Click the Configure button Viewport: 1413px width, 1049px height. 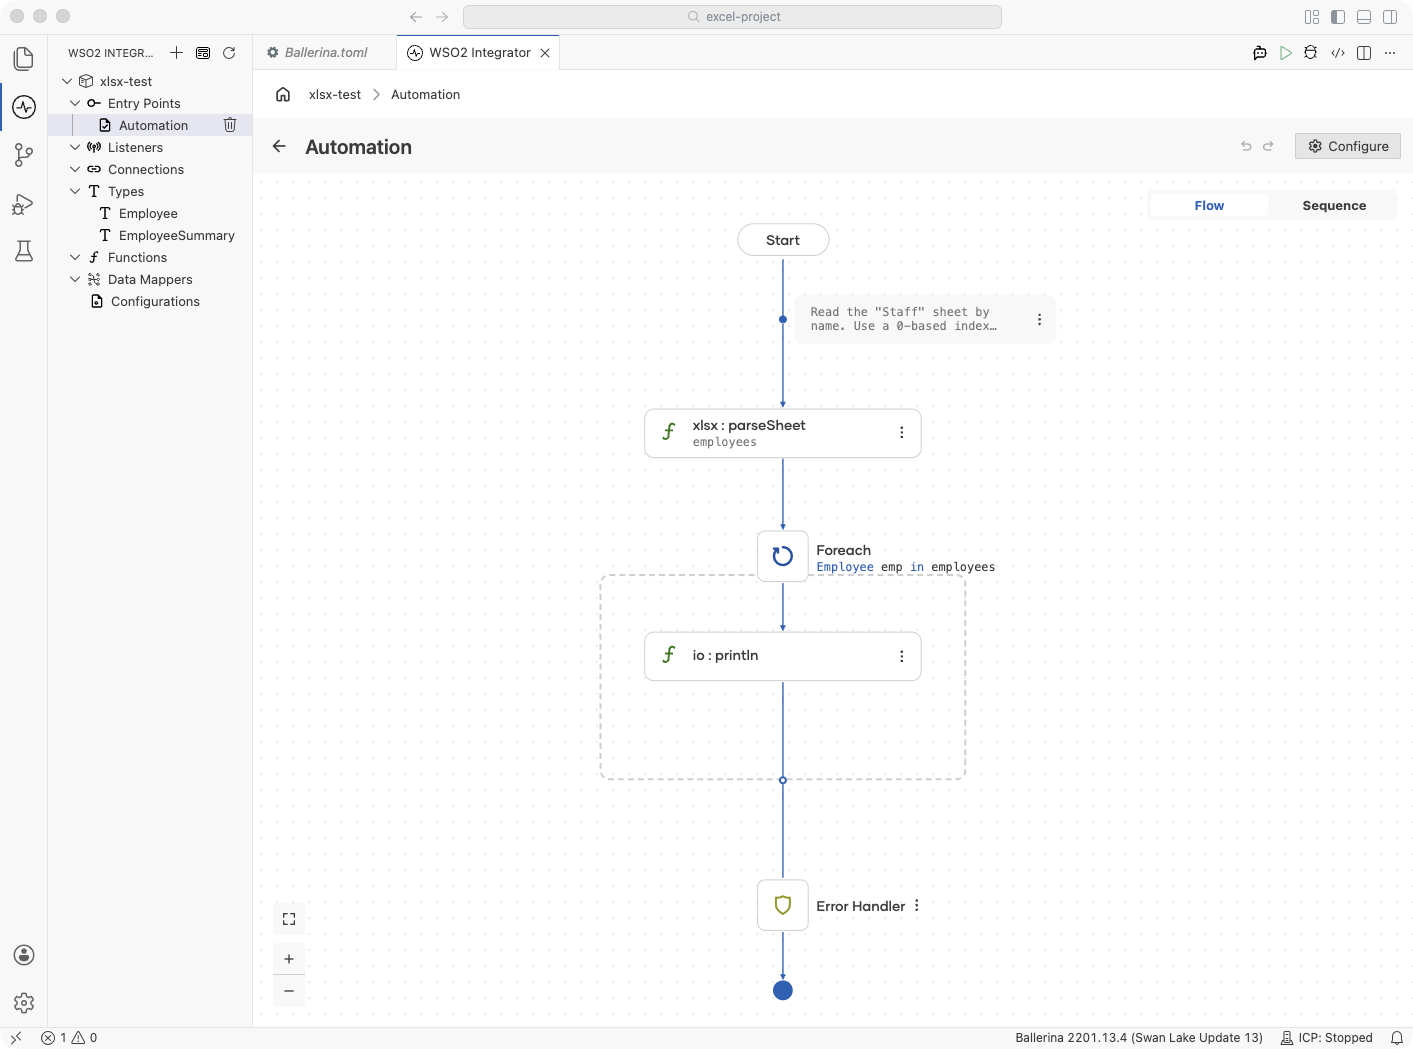click(1348, 146)
